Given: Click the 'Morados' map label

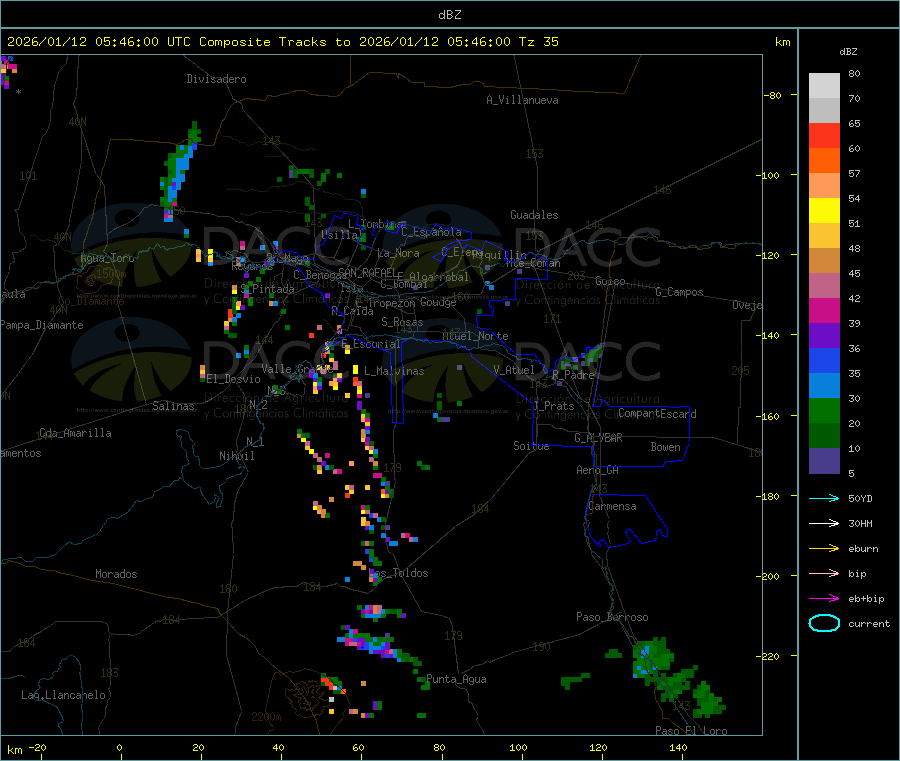Looking at the screenshot, I should [116, 574].
